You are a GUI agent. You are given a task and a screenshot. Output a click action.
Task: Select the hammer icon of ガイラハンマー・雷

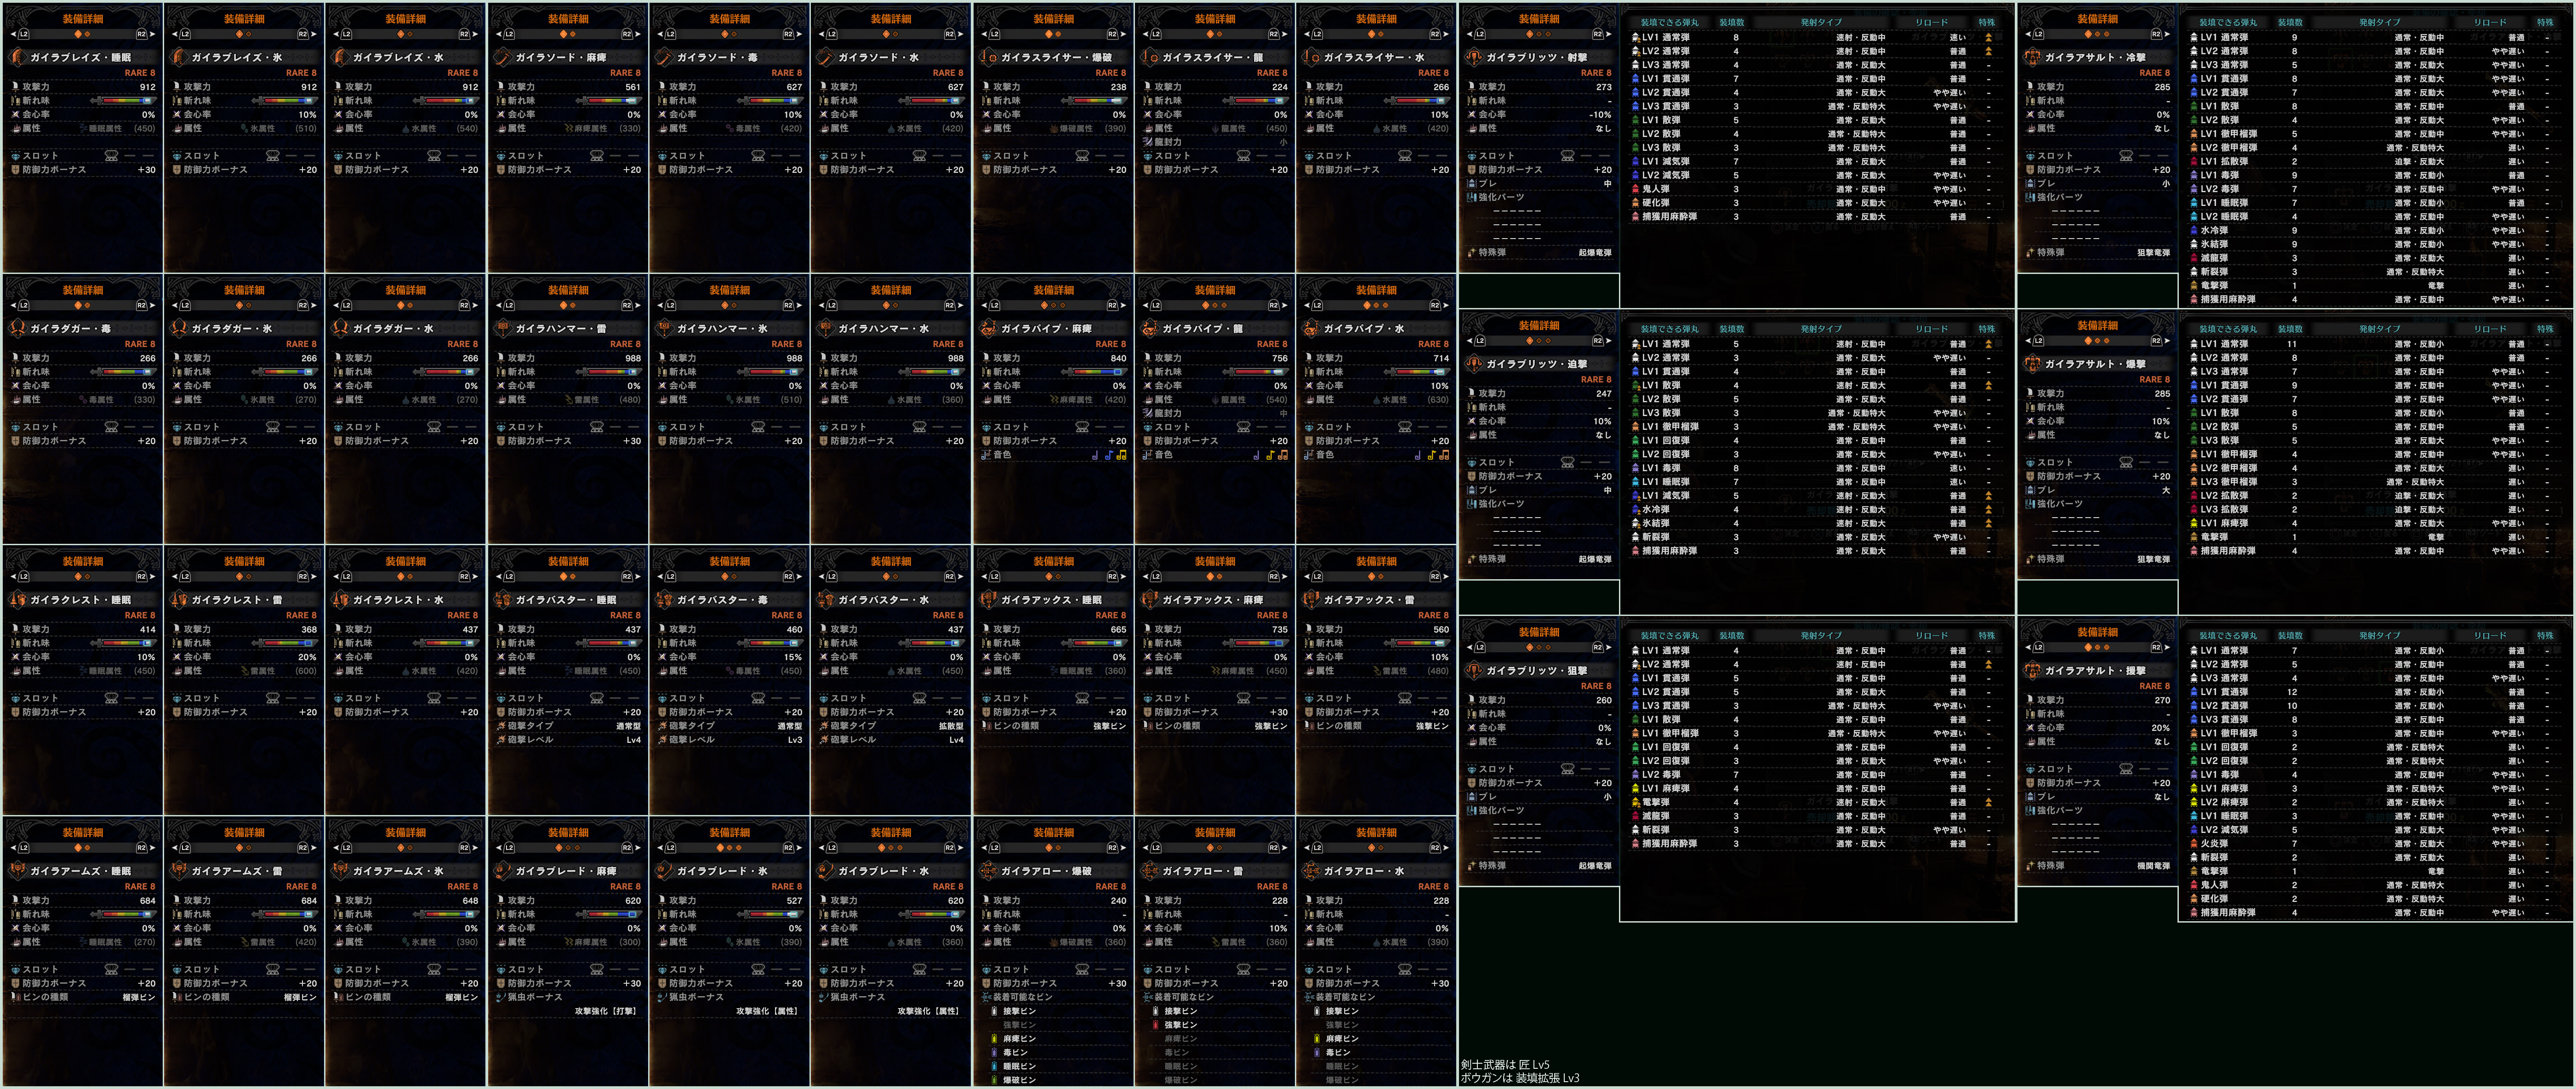502,328
